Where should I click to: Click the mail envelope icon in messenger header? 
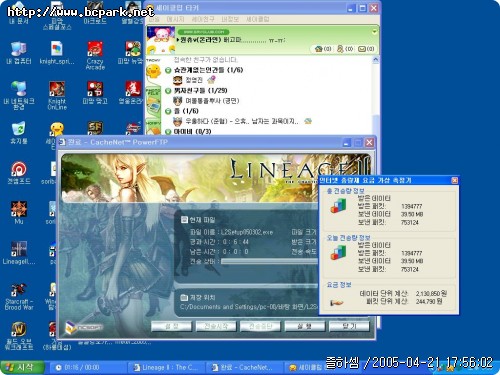pyautogui.click(x=362, y=49)
